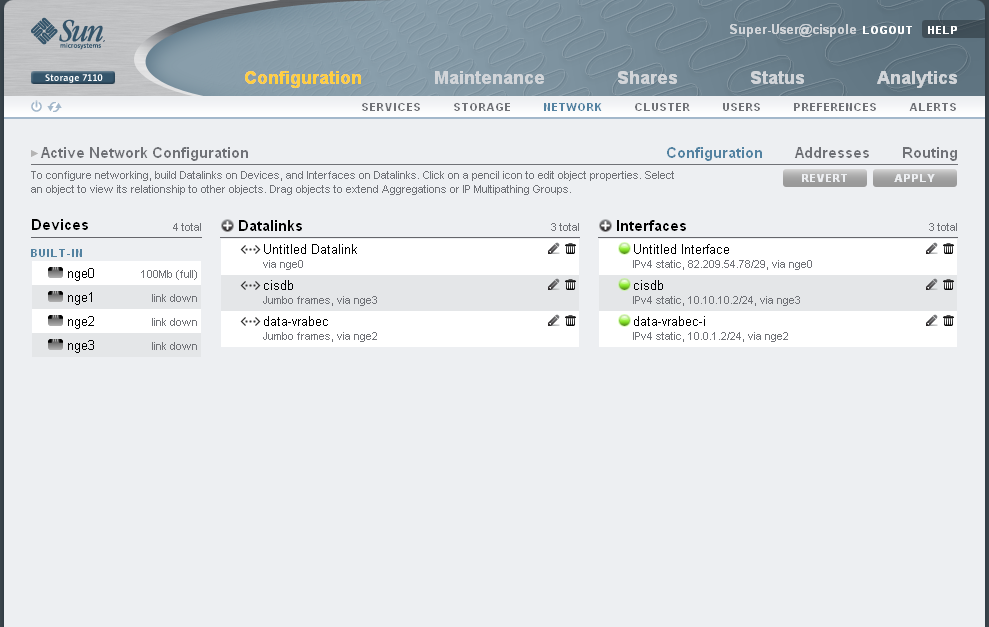Screen dimensions: 989x627
Task: Add a new datalink with the plus icon
Action: pyautogui.click(x=228, y=226)
